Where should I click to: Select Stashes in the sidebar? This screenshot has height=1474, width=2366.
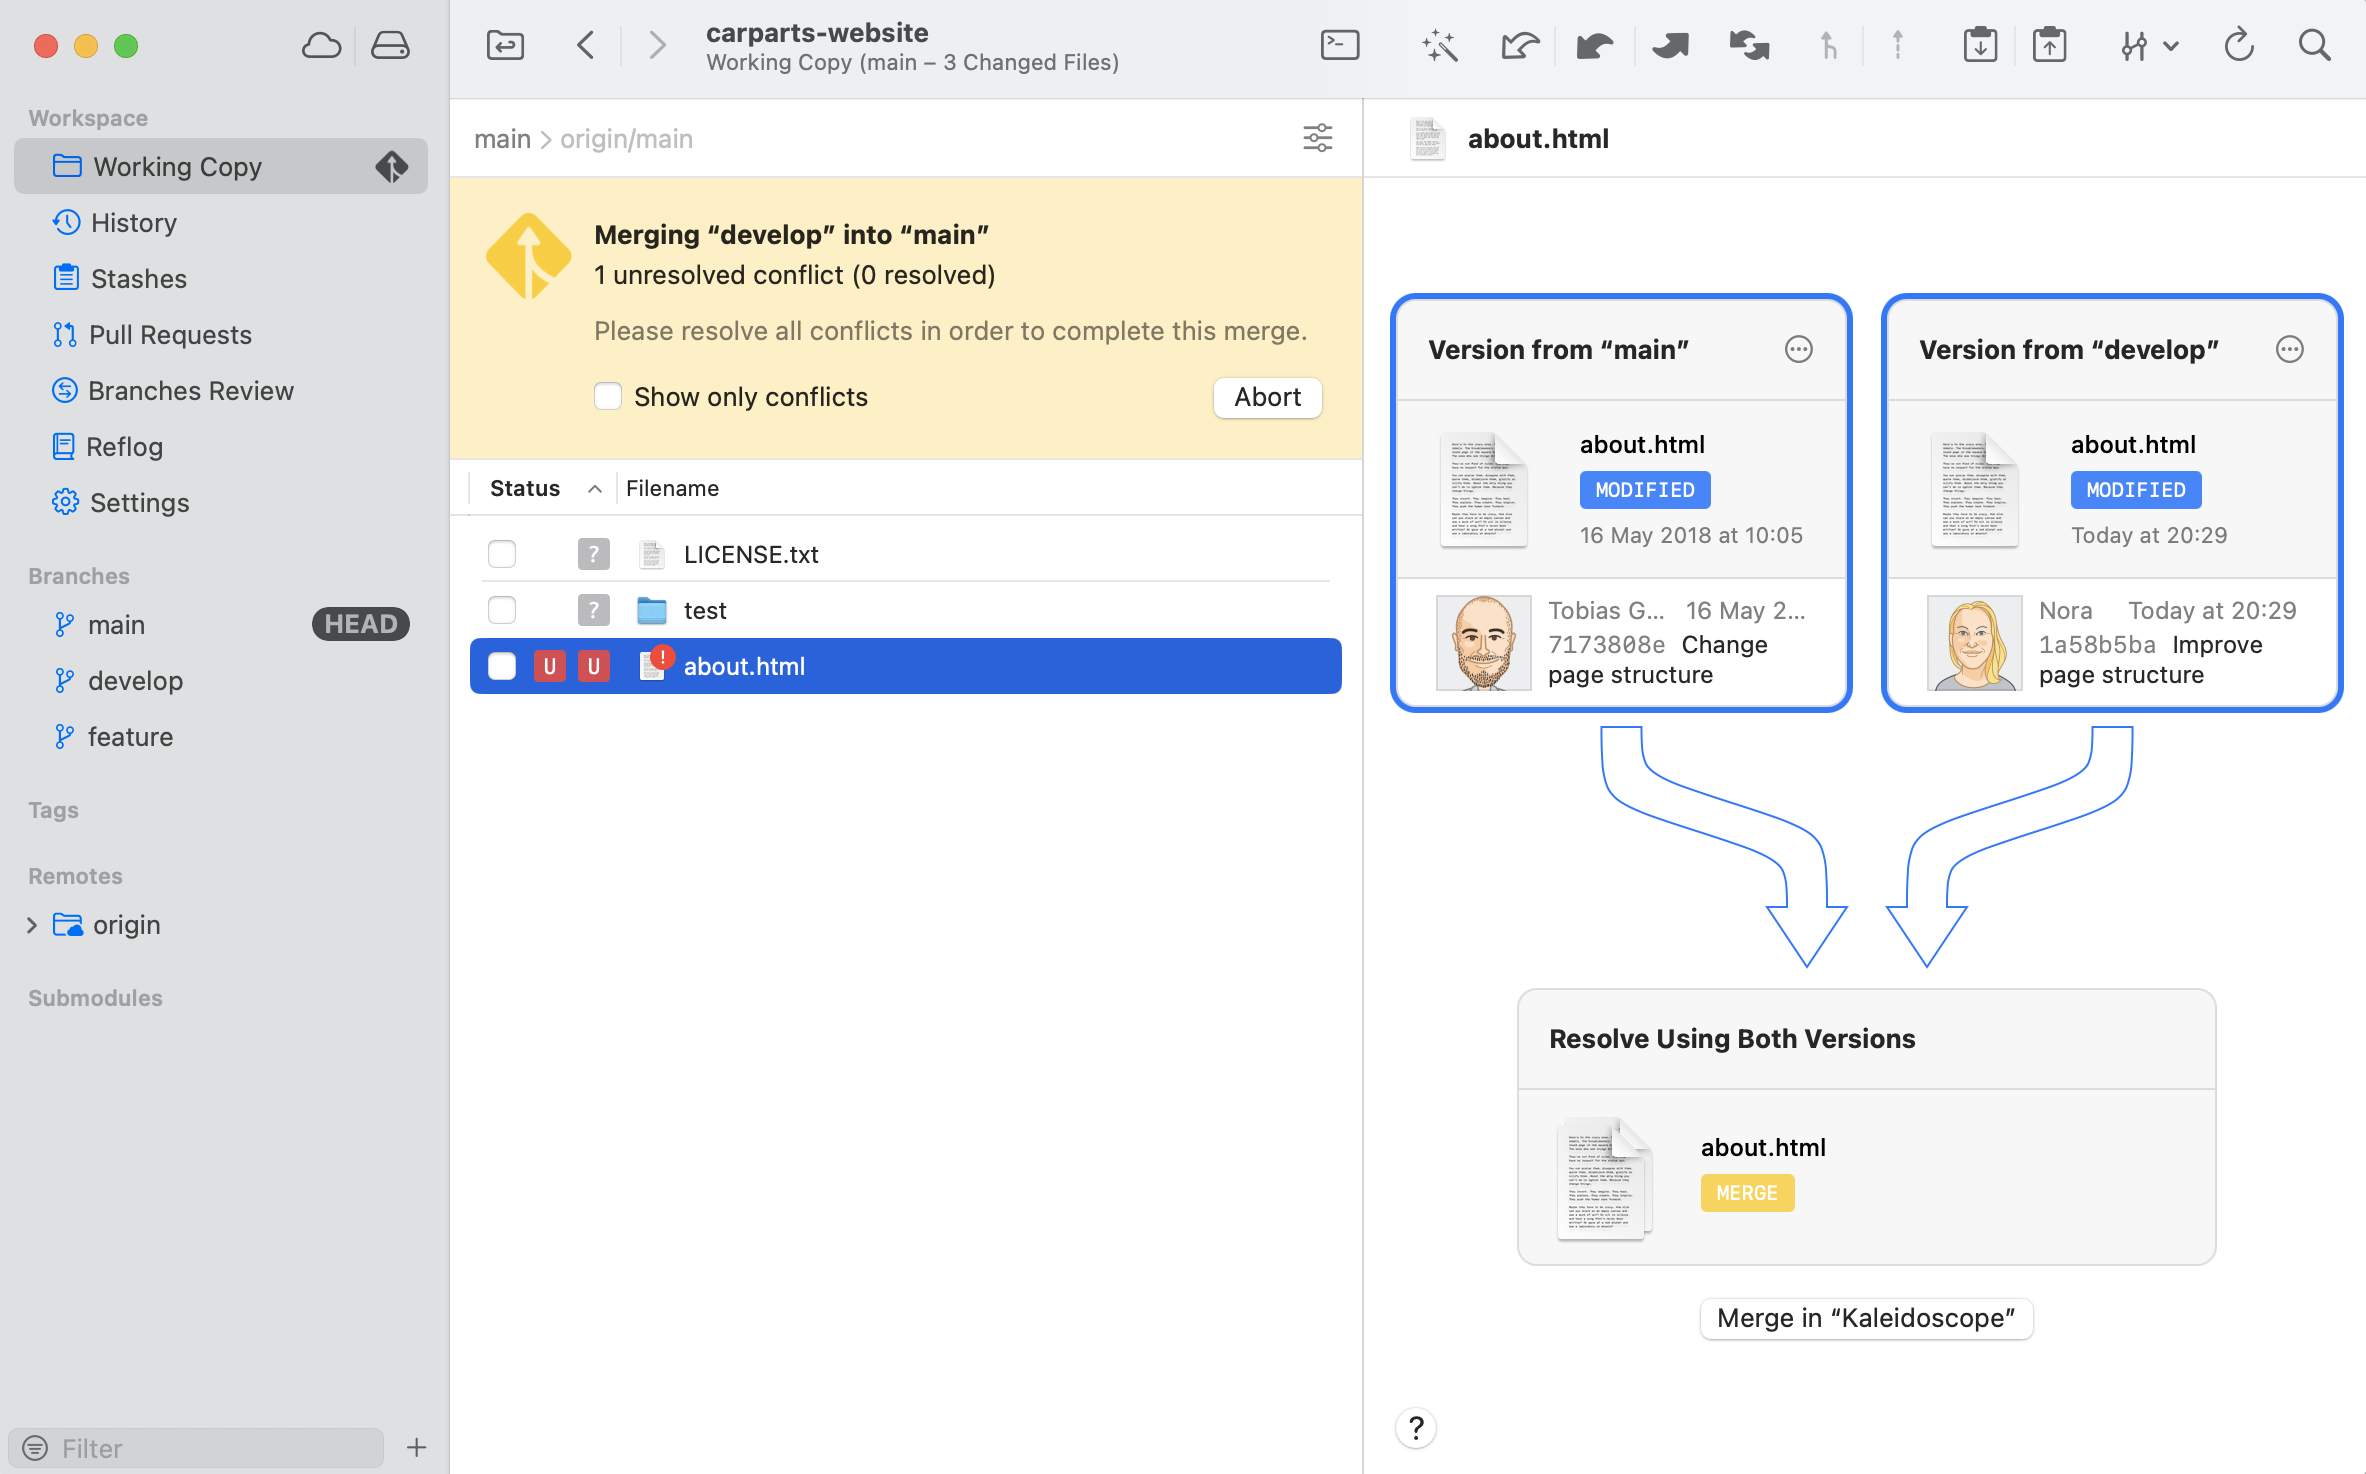[138, 278]
